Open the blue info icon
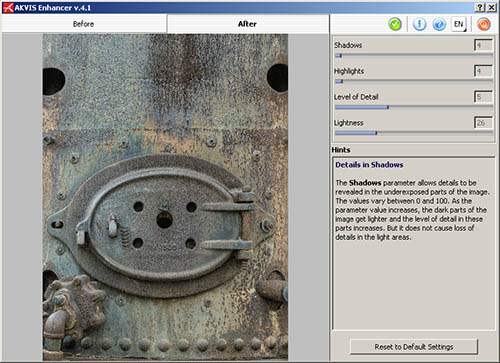The height and width of the screenshot is (363, 500). tap(419, 24)
